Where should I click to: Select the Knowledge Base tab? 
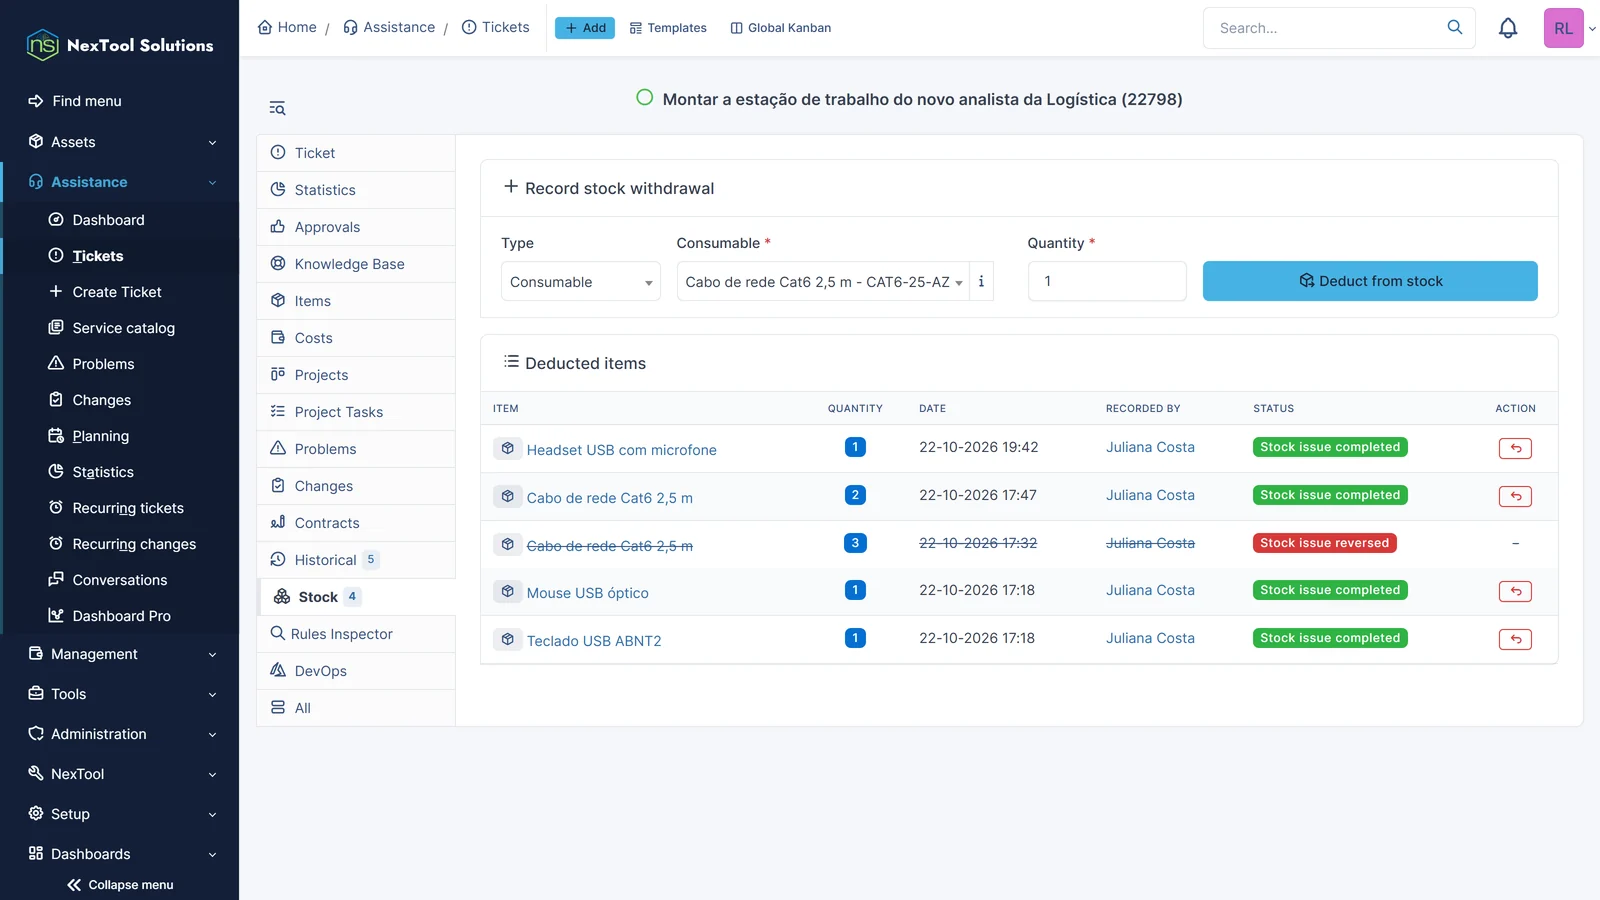pos(356,264)
